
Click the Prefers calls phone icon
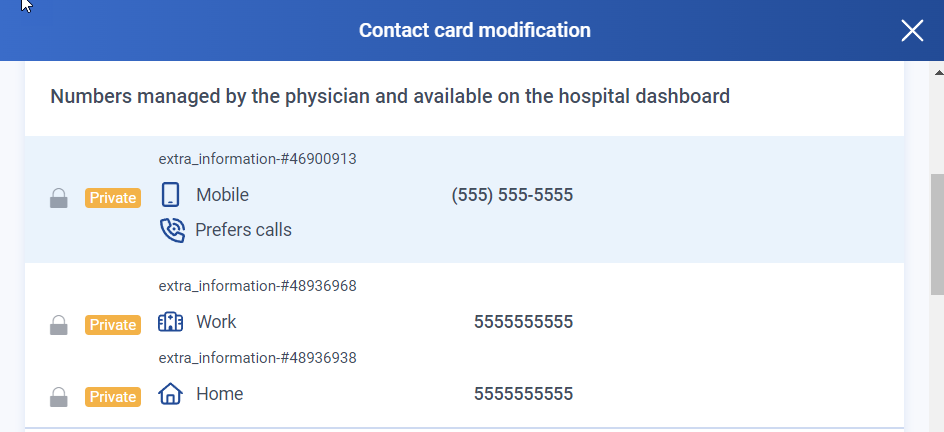(x=172, y=230)
